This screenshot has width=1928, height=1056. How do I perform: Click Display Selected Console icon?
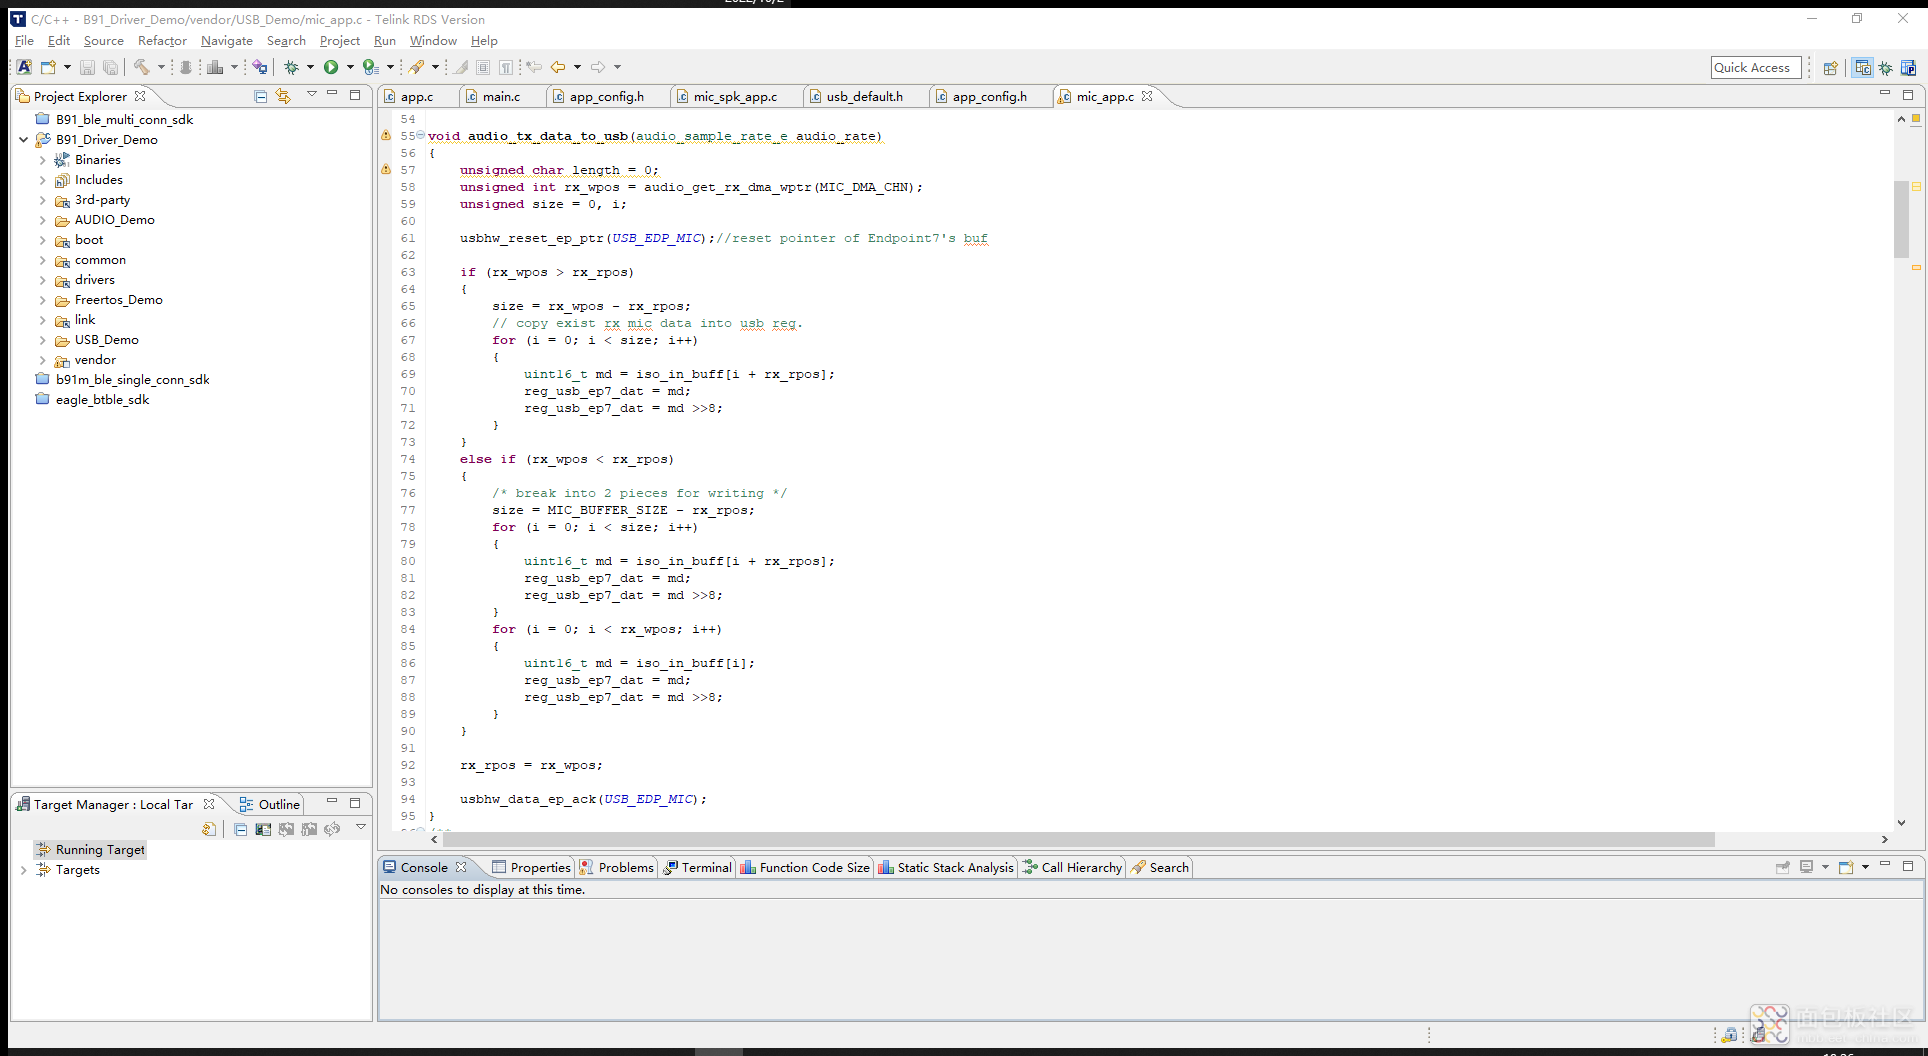pyautogui.click(x=1806, y=867)
